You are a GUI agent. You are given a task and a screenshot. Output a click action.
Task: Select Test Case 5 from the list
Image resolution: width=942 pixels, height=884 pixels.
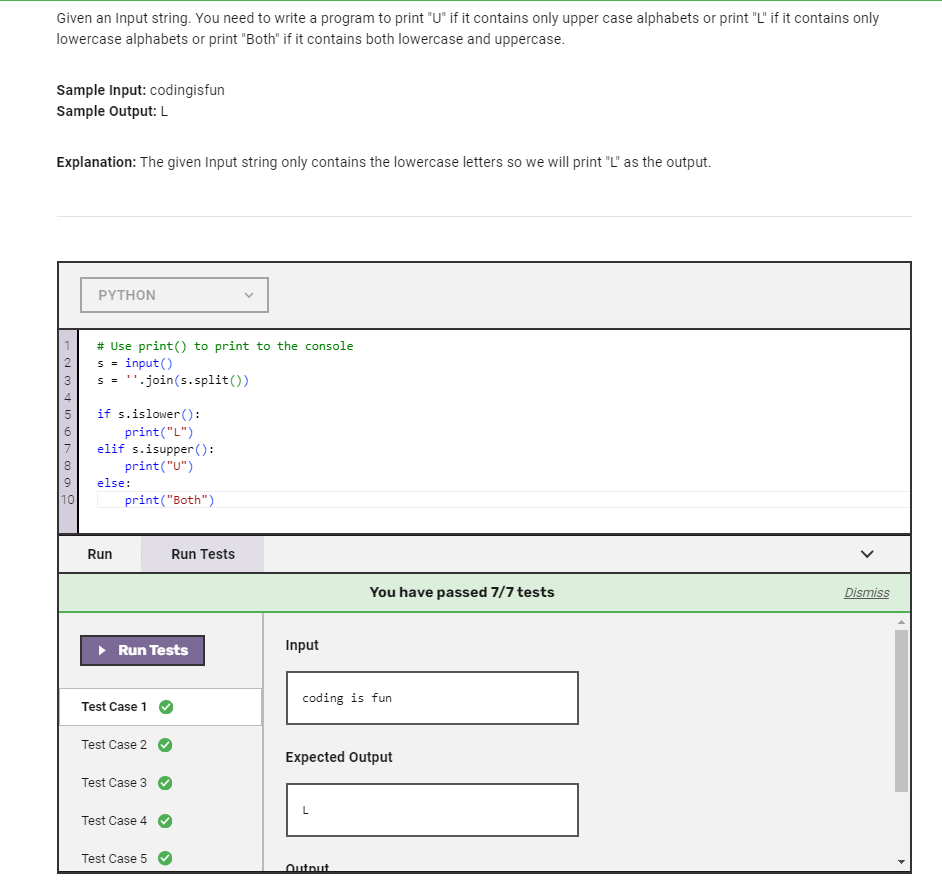click(x=113, y=858)
